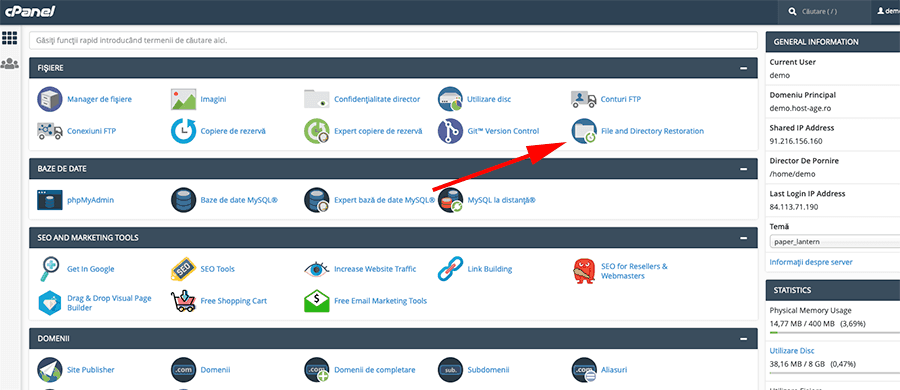The image size is (900, 390).
Task: Click the Conturi FTP link
Action: (620, 99)
